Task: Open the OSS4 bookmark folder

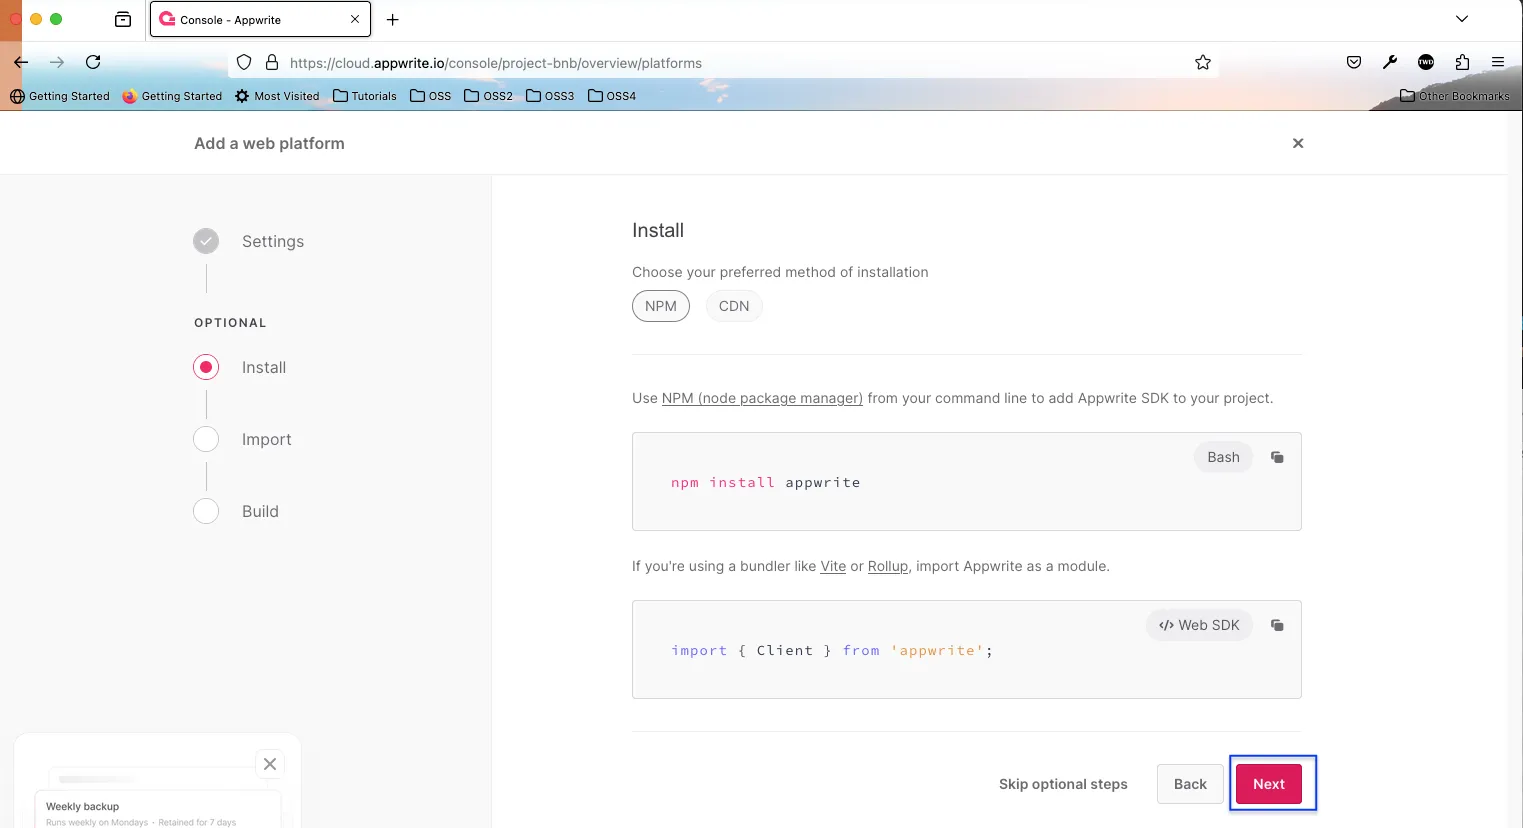Action: tap(612, 96)
